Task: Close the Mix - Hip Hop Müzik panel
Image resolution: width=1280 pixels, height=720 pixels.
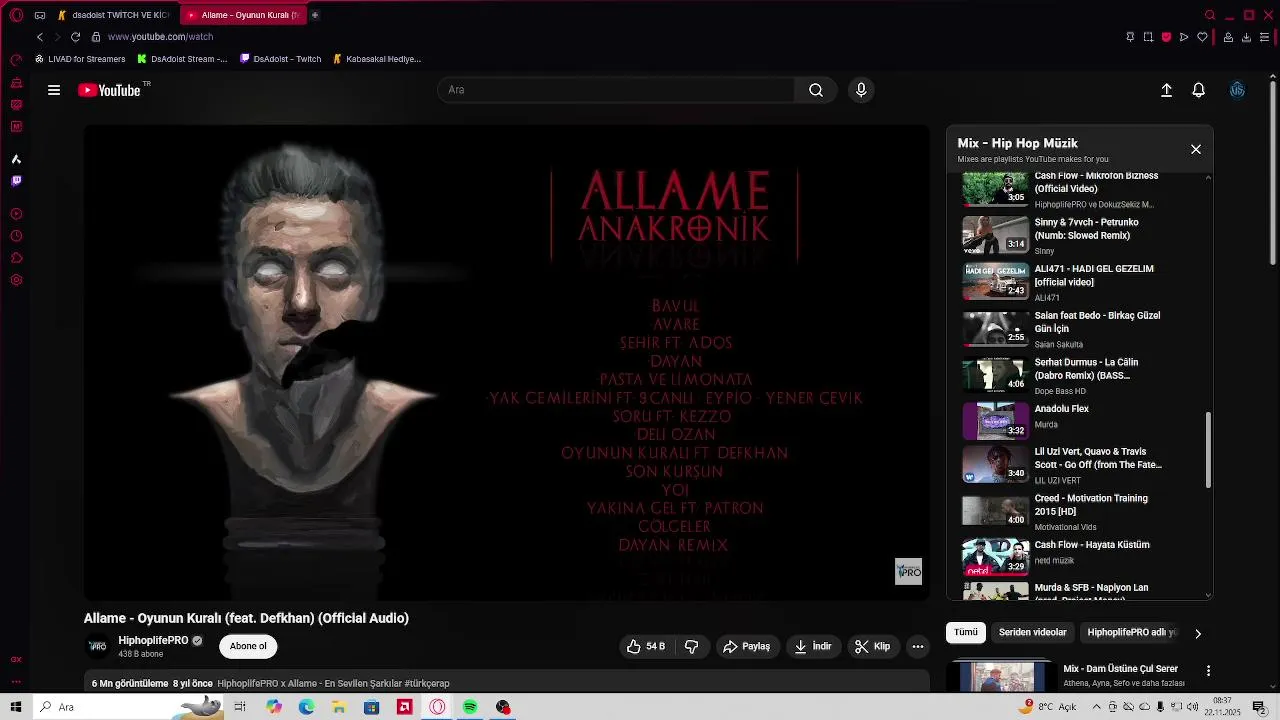Action: click(1195, 149)
